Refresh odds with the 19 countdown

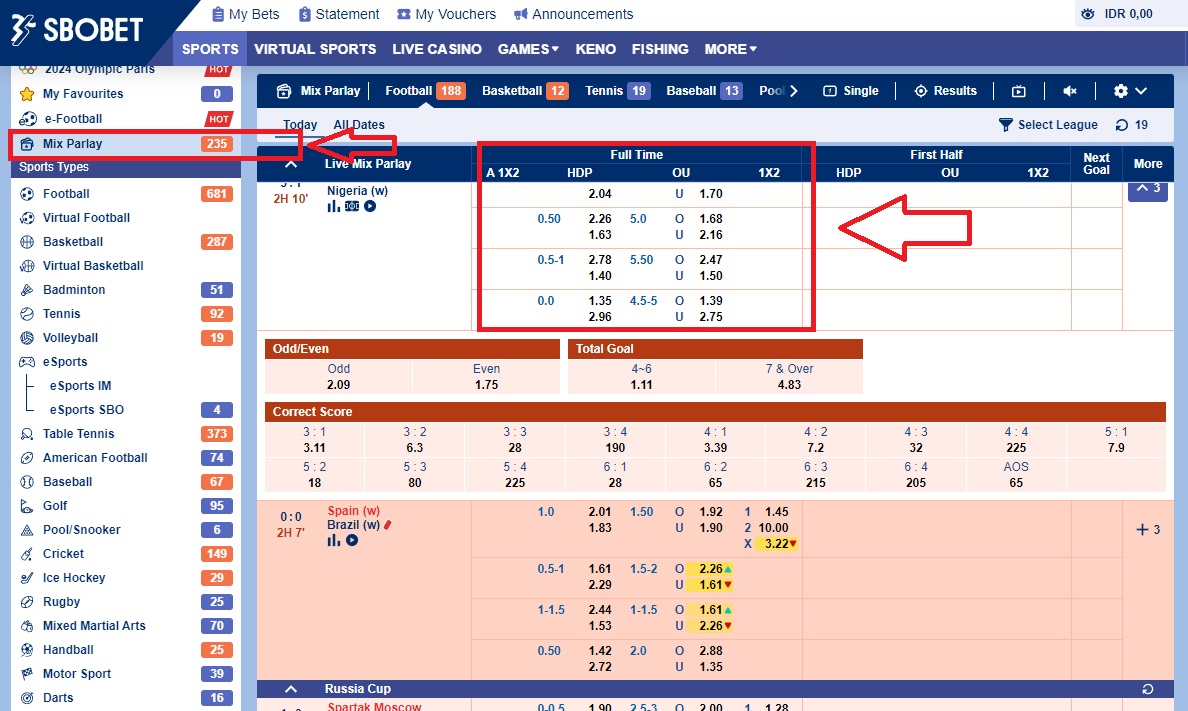coord(1132,125)
